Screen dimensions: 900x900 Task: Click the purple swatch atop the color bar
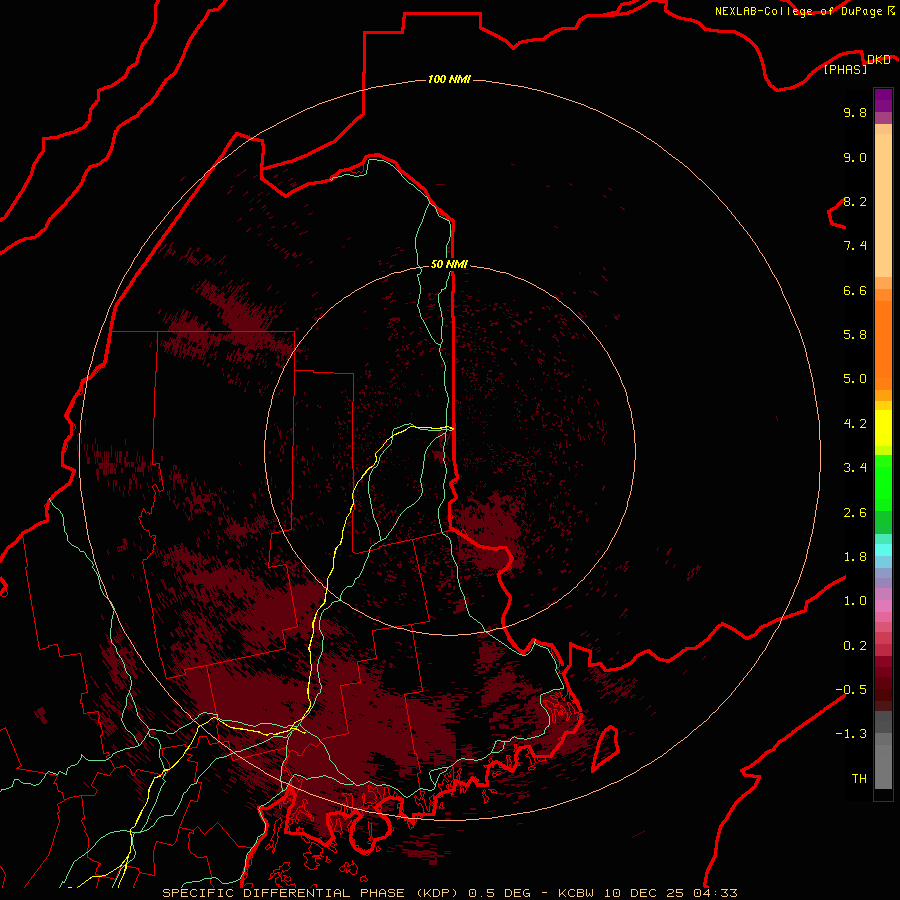click(x=883, y=100)
